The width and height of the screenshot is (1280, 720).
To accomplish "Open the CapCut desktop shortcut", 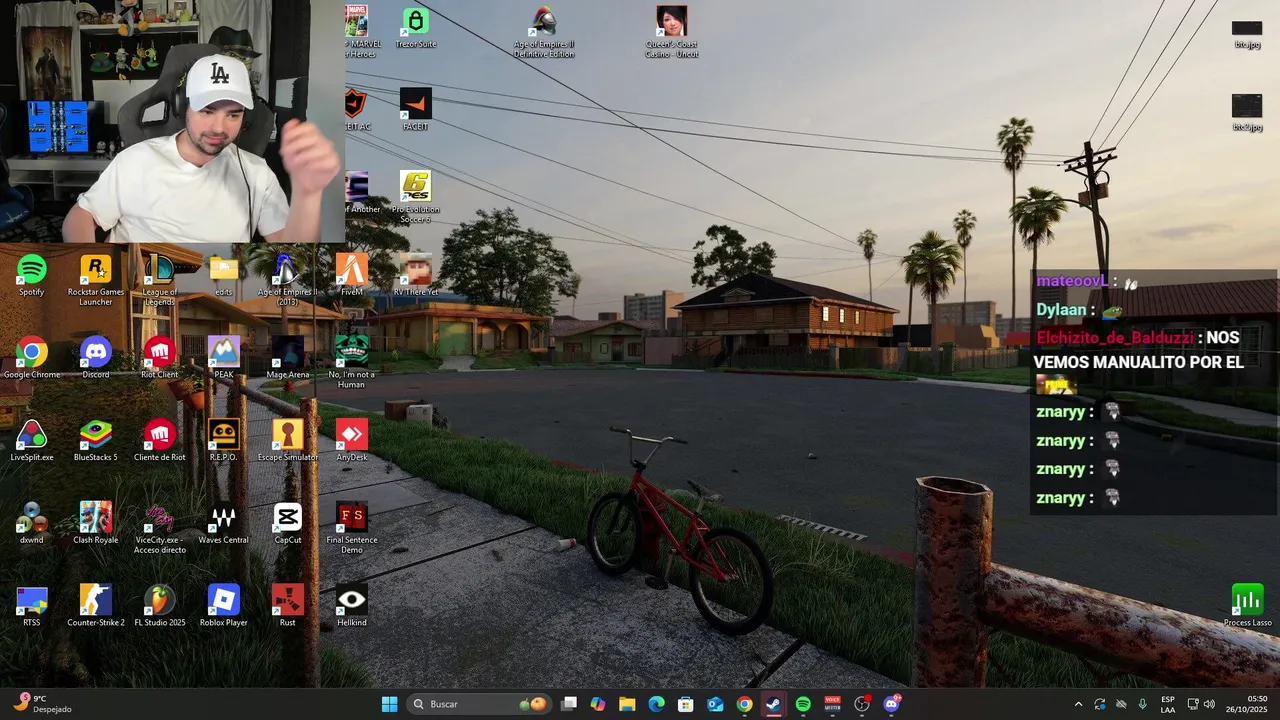I will 287,524.
